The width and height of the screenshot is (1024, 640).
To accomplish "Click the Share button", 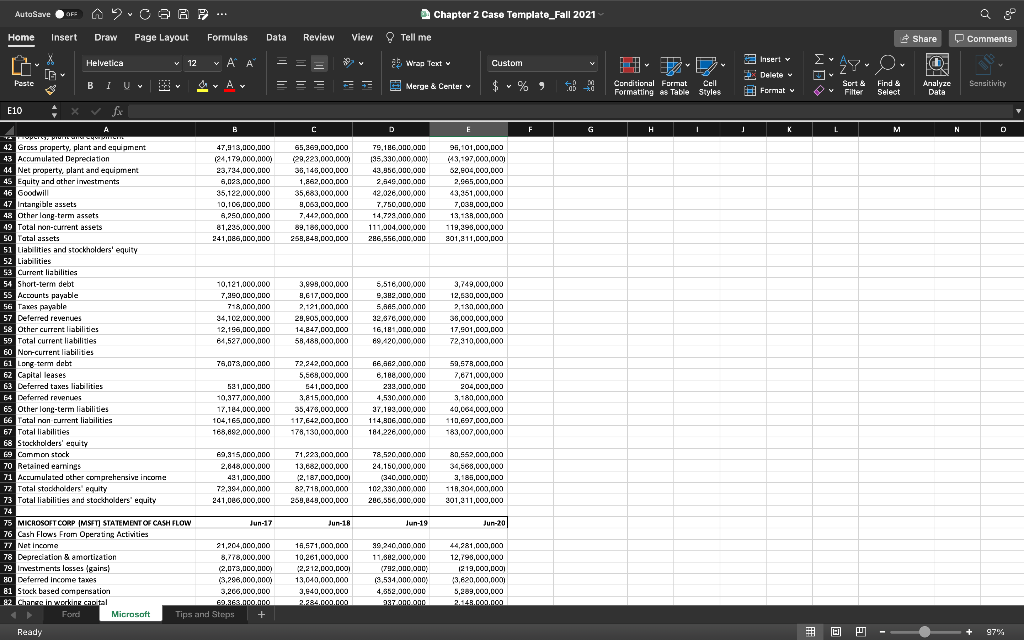I will pyautogui.click(x=918, y=39).
